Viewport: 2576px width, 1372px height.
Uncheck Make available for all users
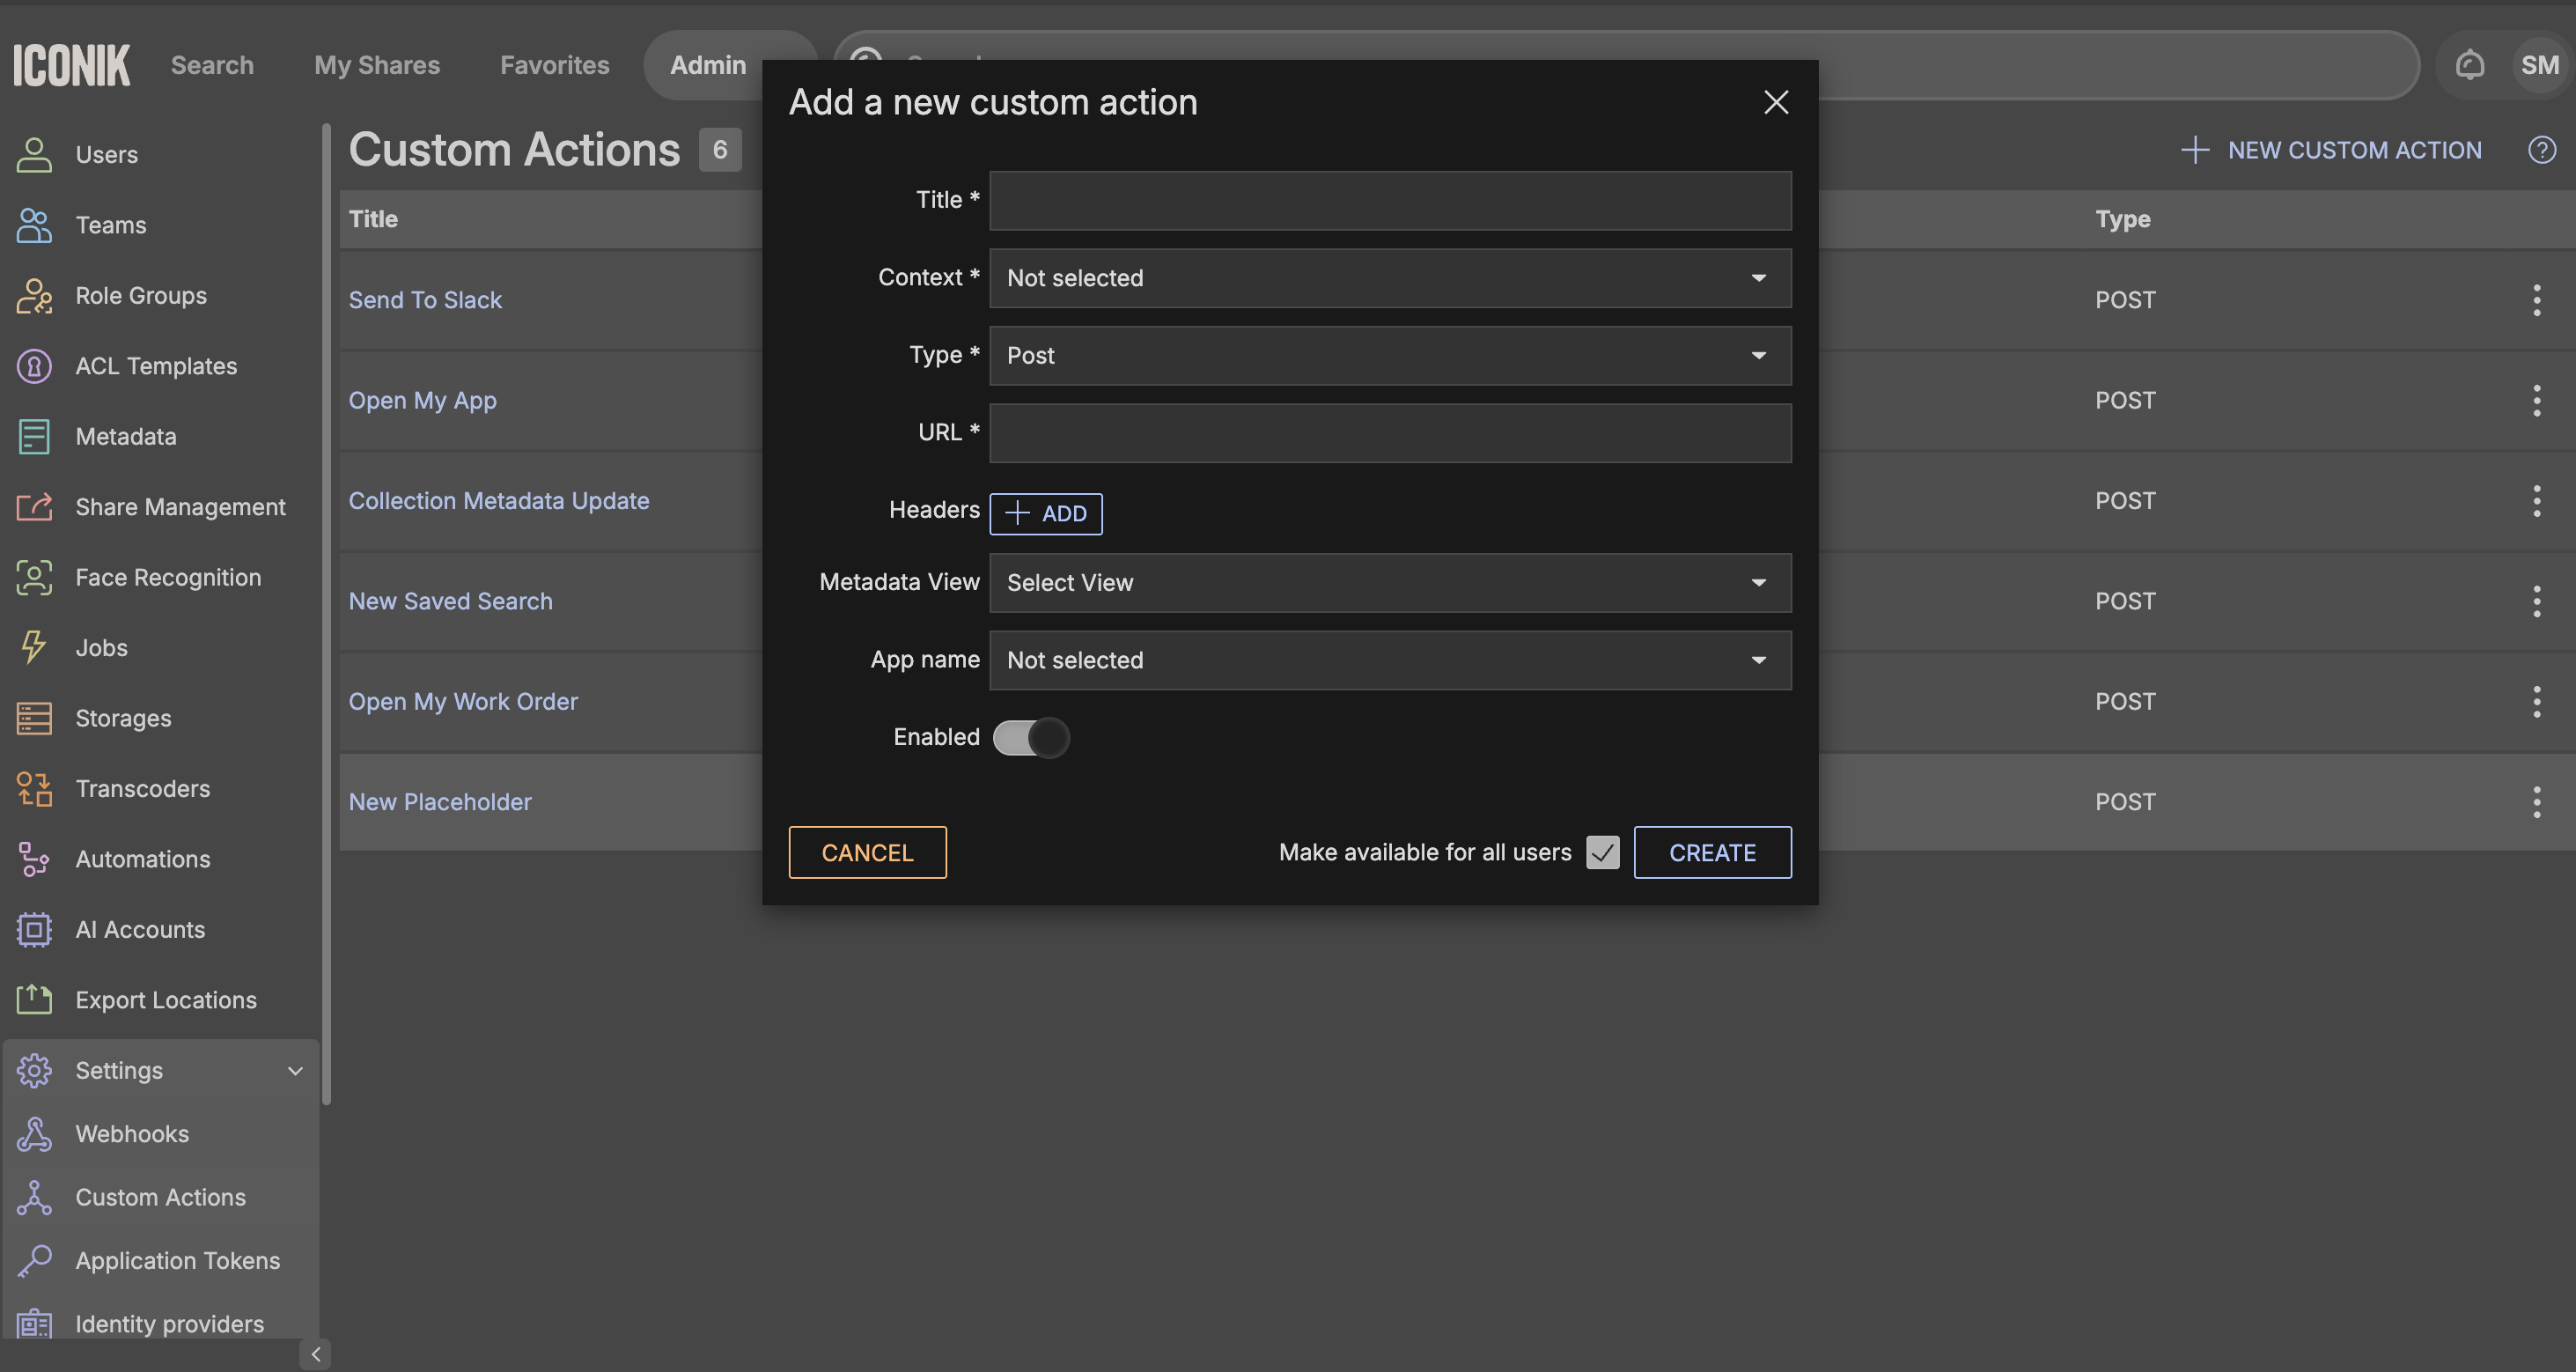click(1602, 853)
